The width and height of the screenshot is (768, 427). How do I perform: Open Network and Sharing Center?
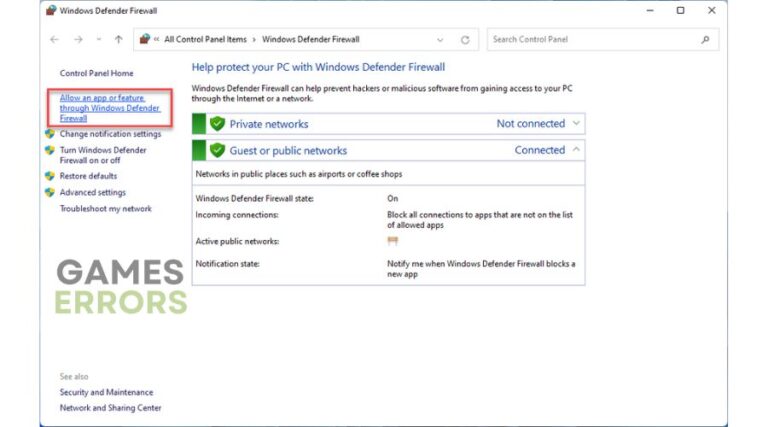[110, 408]
